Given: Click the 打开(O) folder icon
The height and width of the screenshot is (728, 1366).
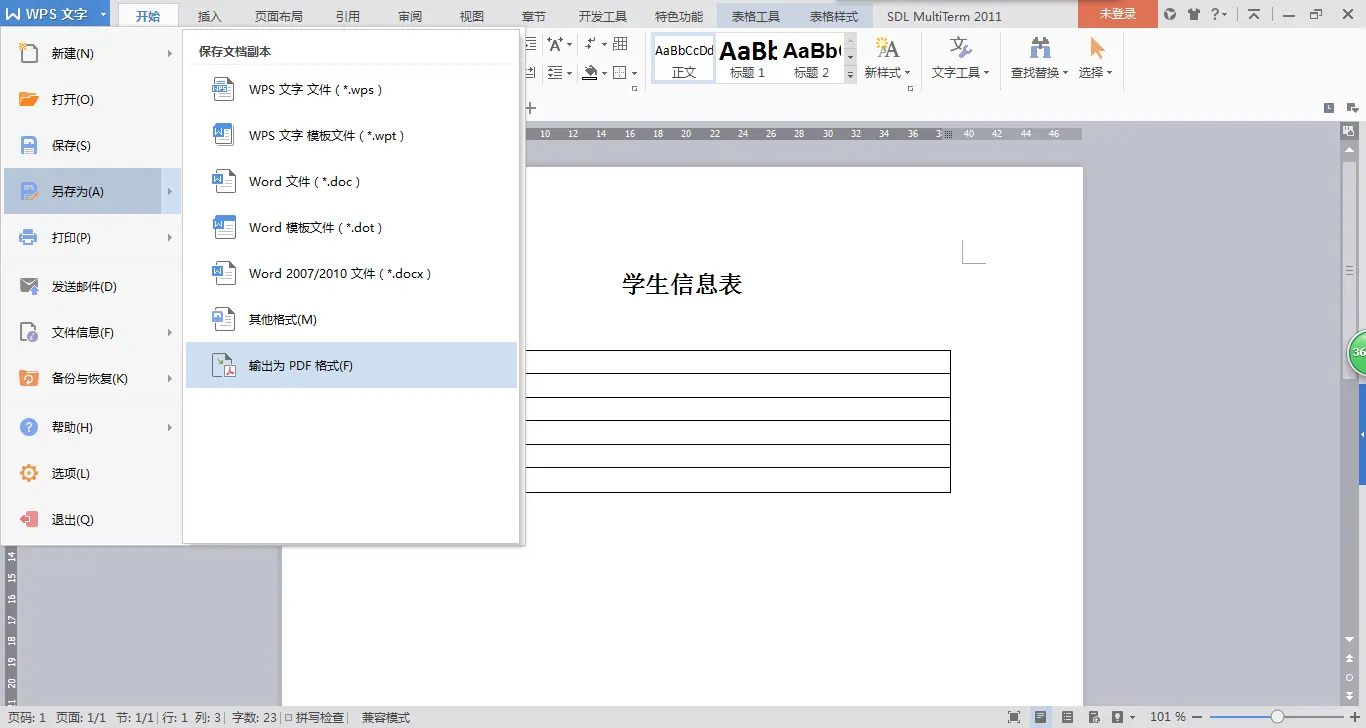Looking at the screenshot, I should (29, 100).
